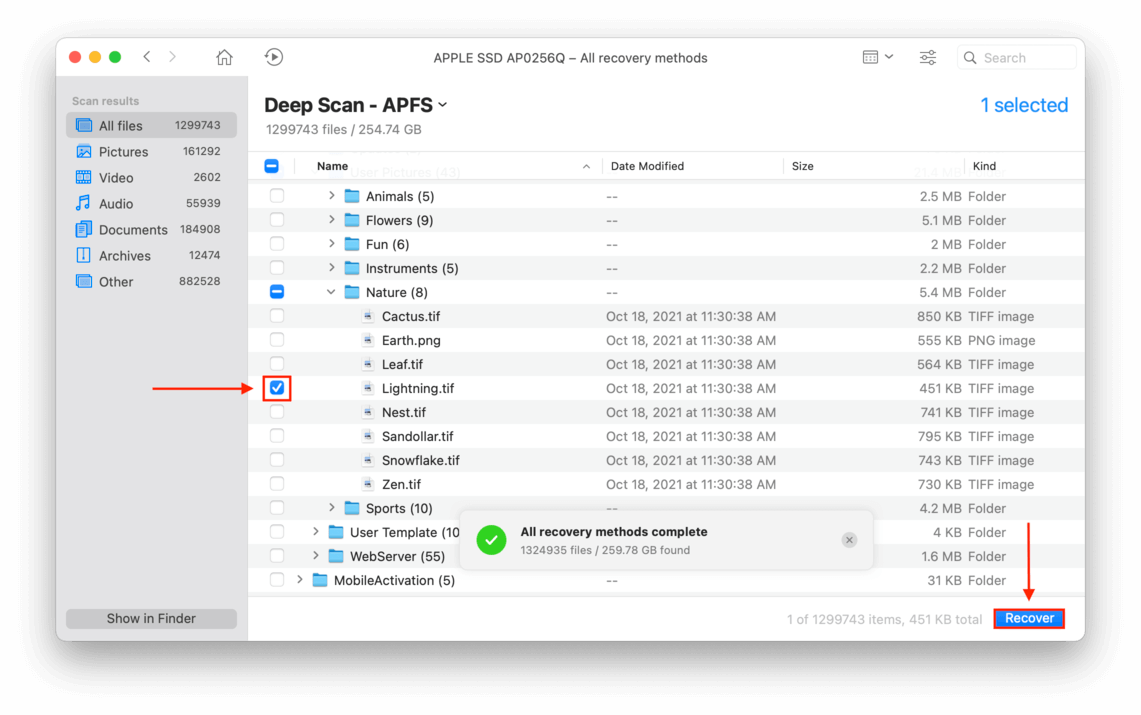The height and width of the screenshot is (715, 1141).
Task: Click the Leaf.tif file icon
Action: coord(368,364)
